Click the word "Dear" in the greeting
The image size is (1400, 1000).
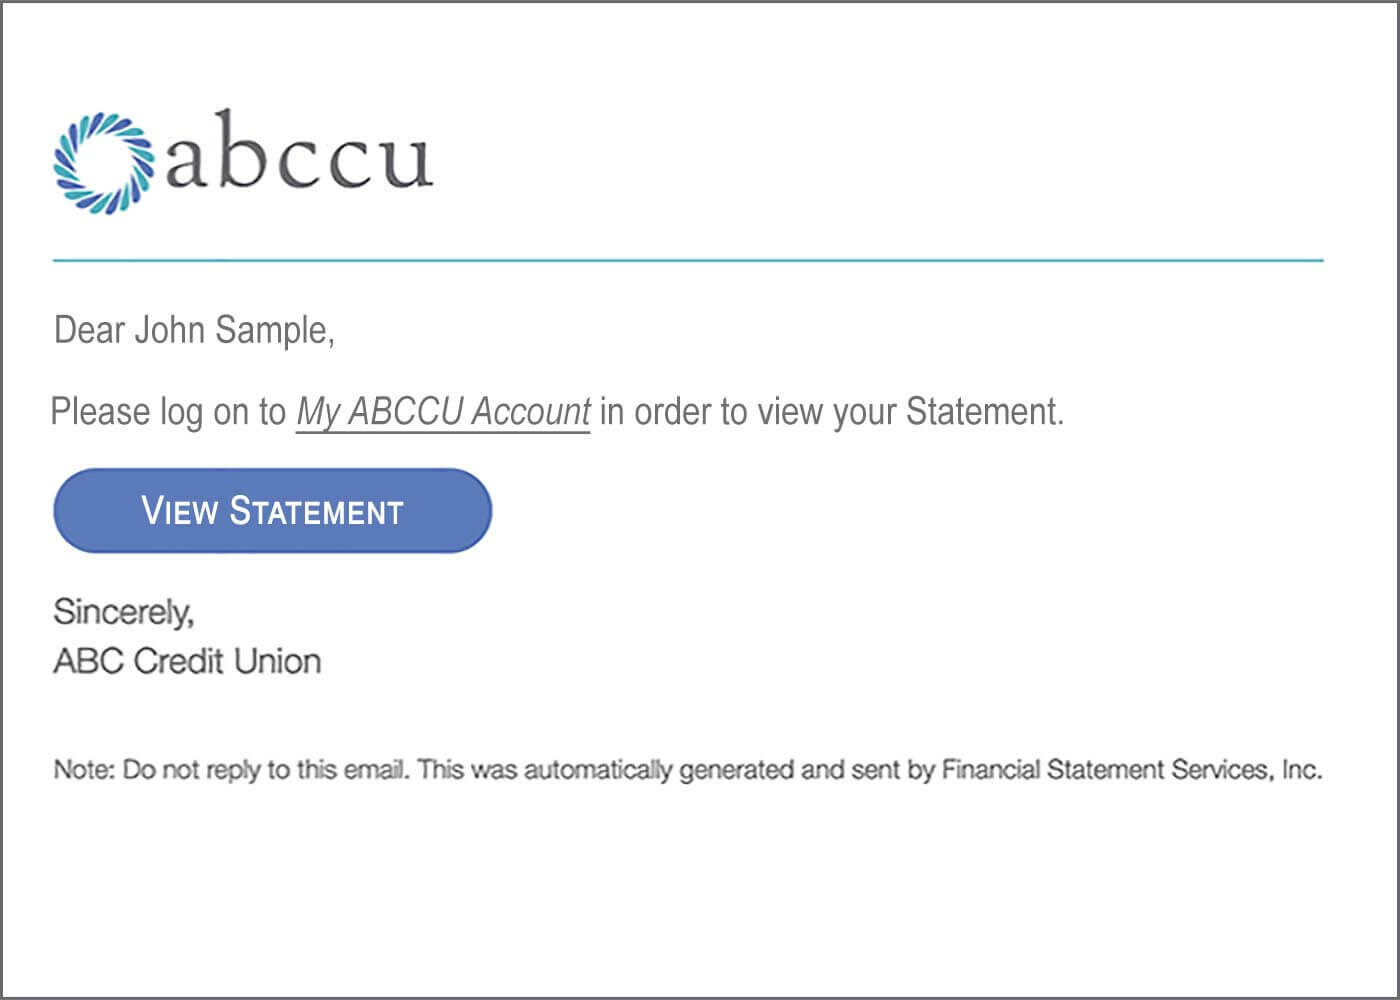point(89,330)
